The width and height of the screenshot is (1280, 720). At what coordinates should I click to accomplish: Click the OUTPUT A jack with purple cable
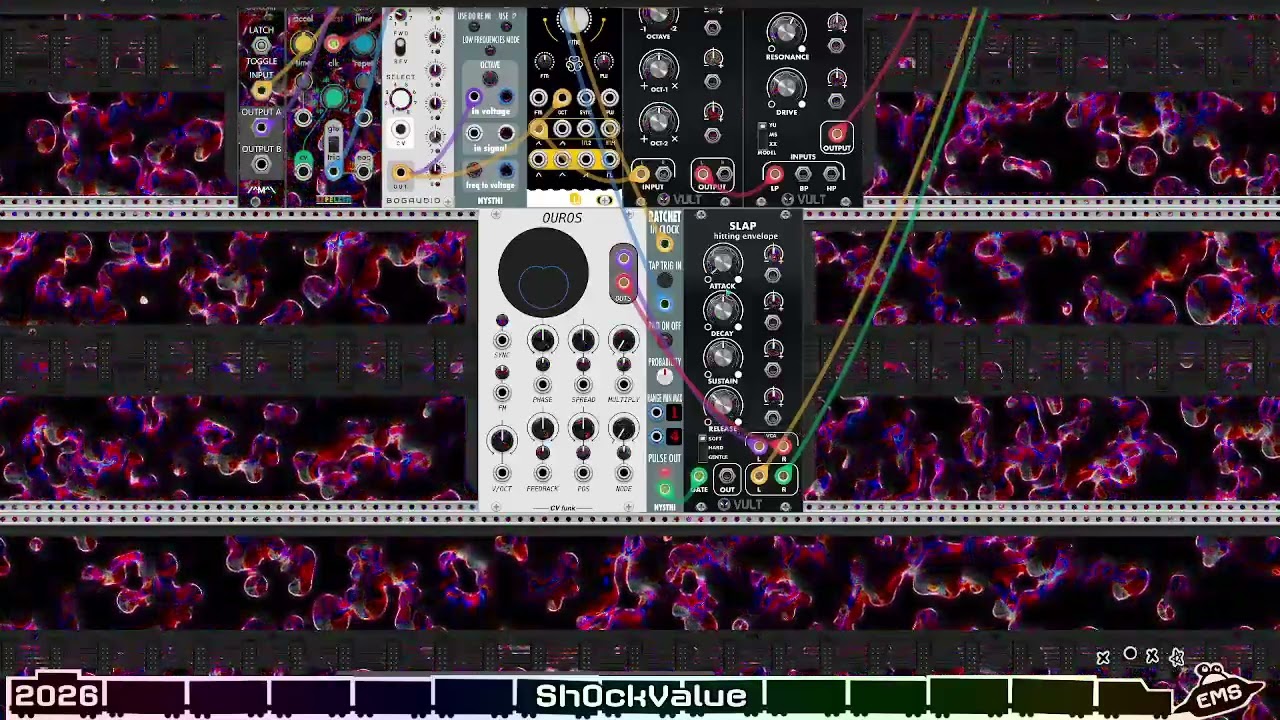261,128
